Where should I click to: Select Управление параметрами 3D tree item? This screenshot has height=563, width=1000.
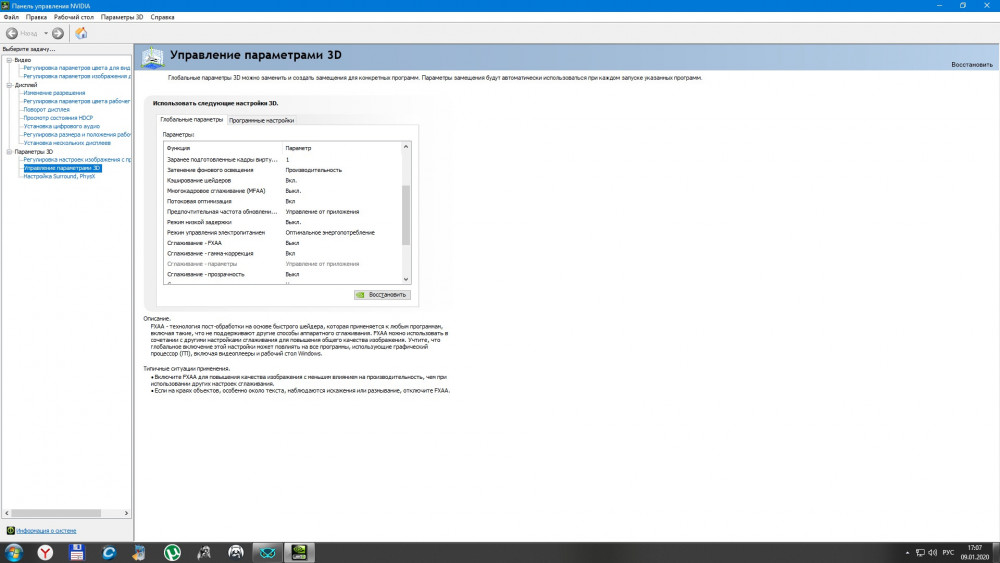pos(62,168)
